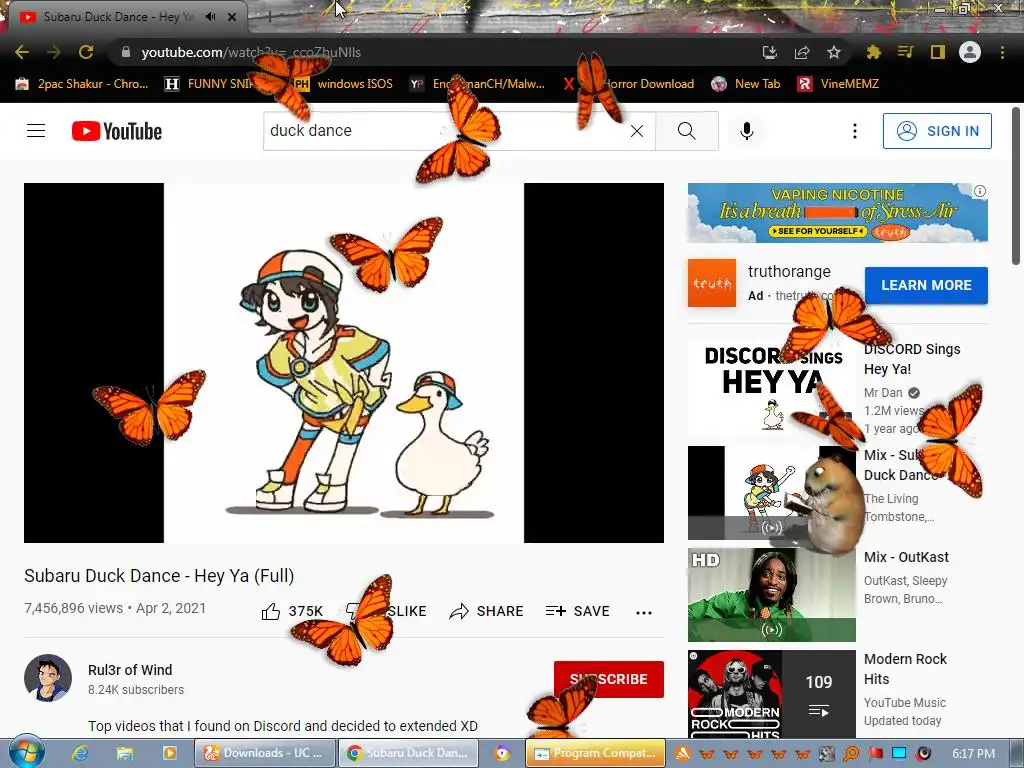Close the Subaru Duck Dance tab
This screenshot has height=768, width=1024.
(232, 17)
